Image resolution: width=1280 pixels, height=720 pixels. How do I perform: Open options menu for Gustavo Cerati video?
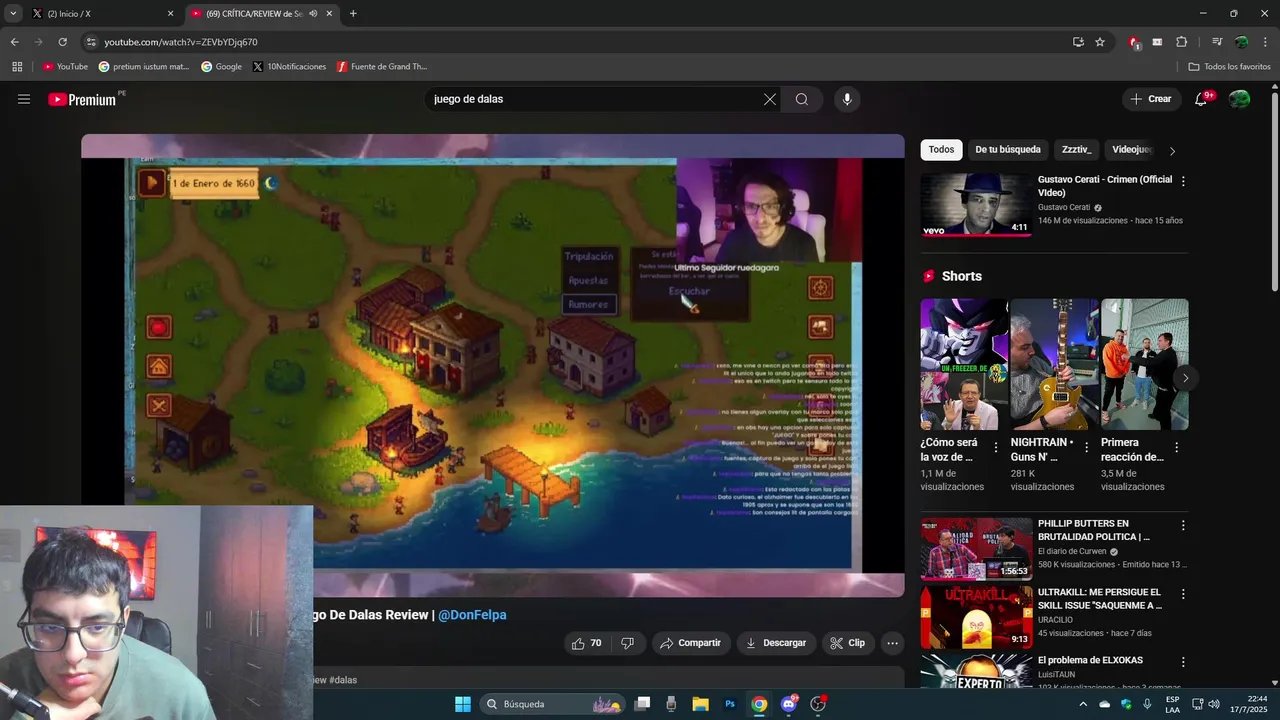(1183, 182)
